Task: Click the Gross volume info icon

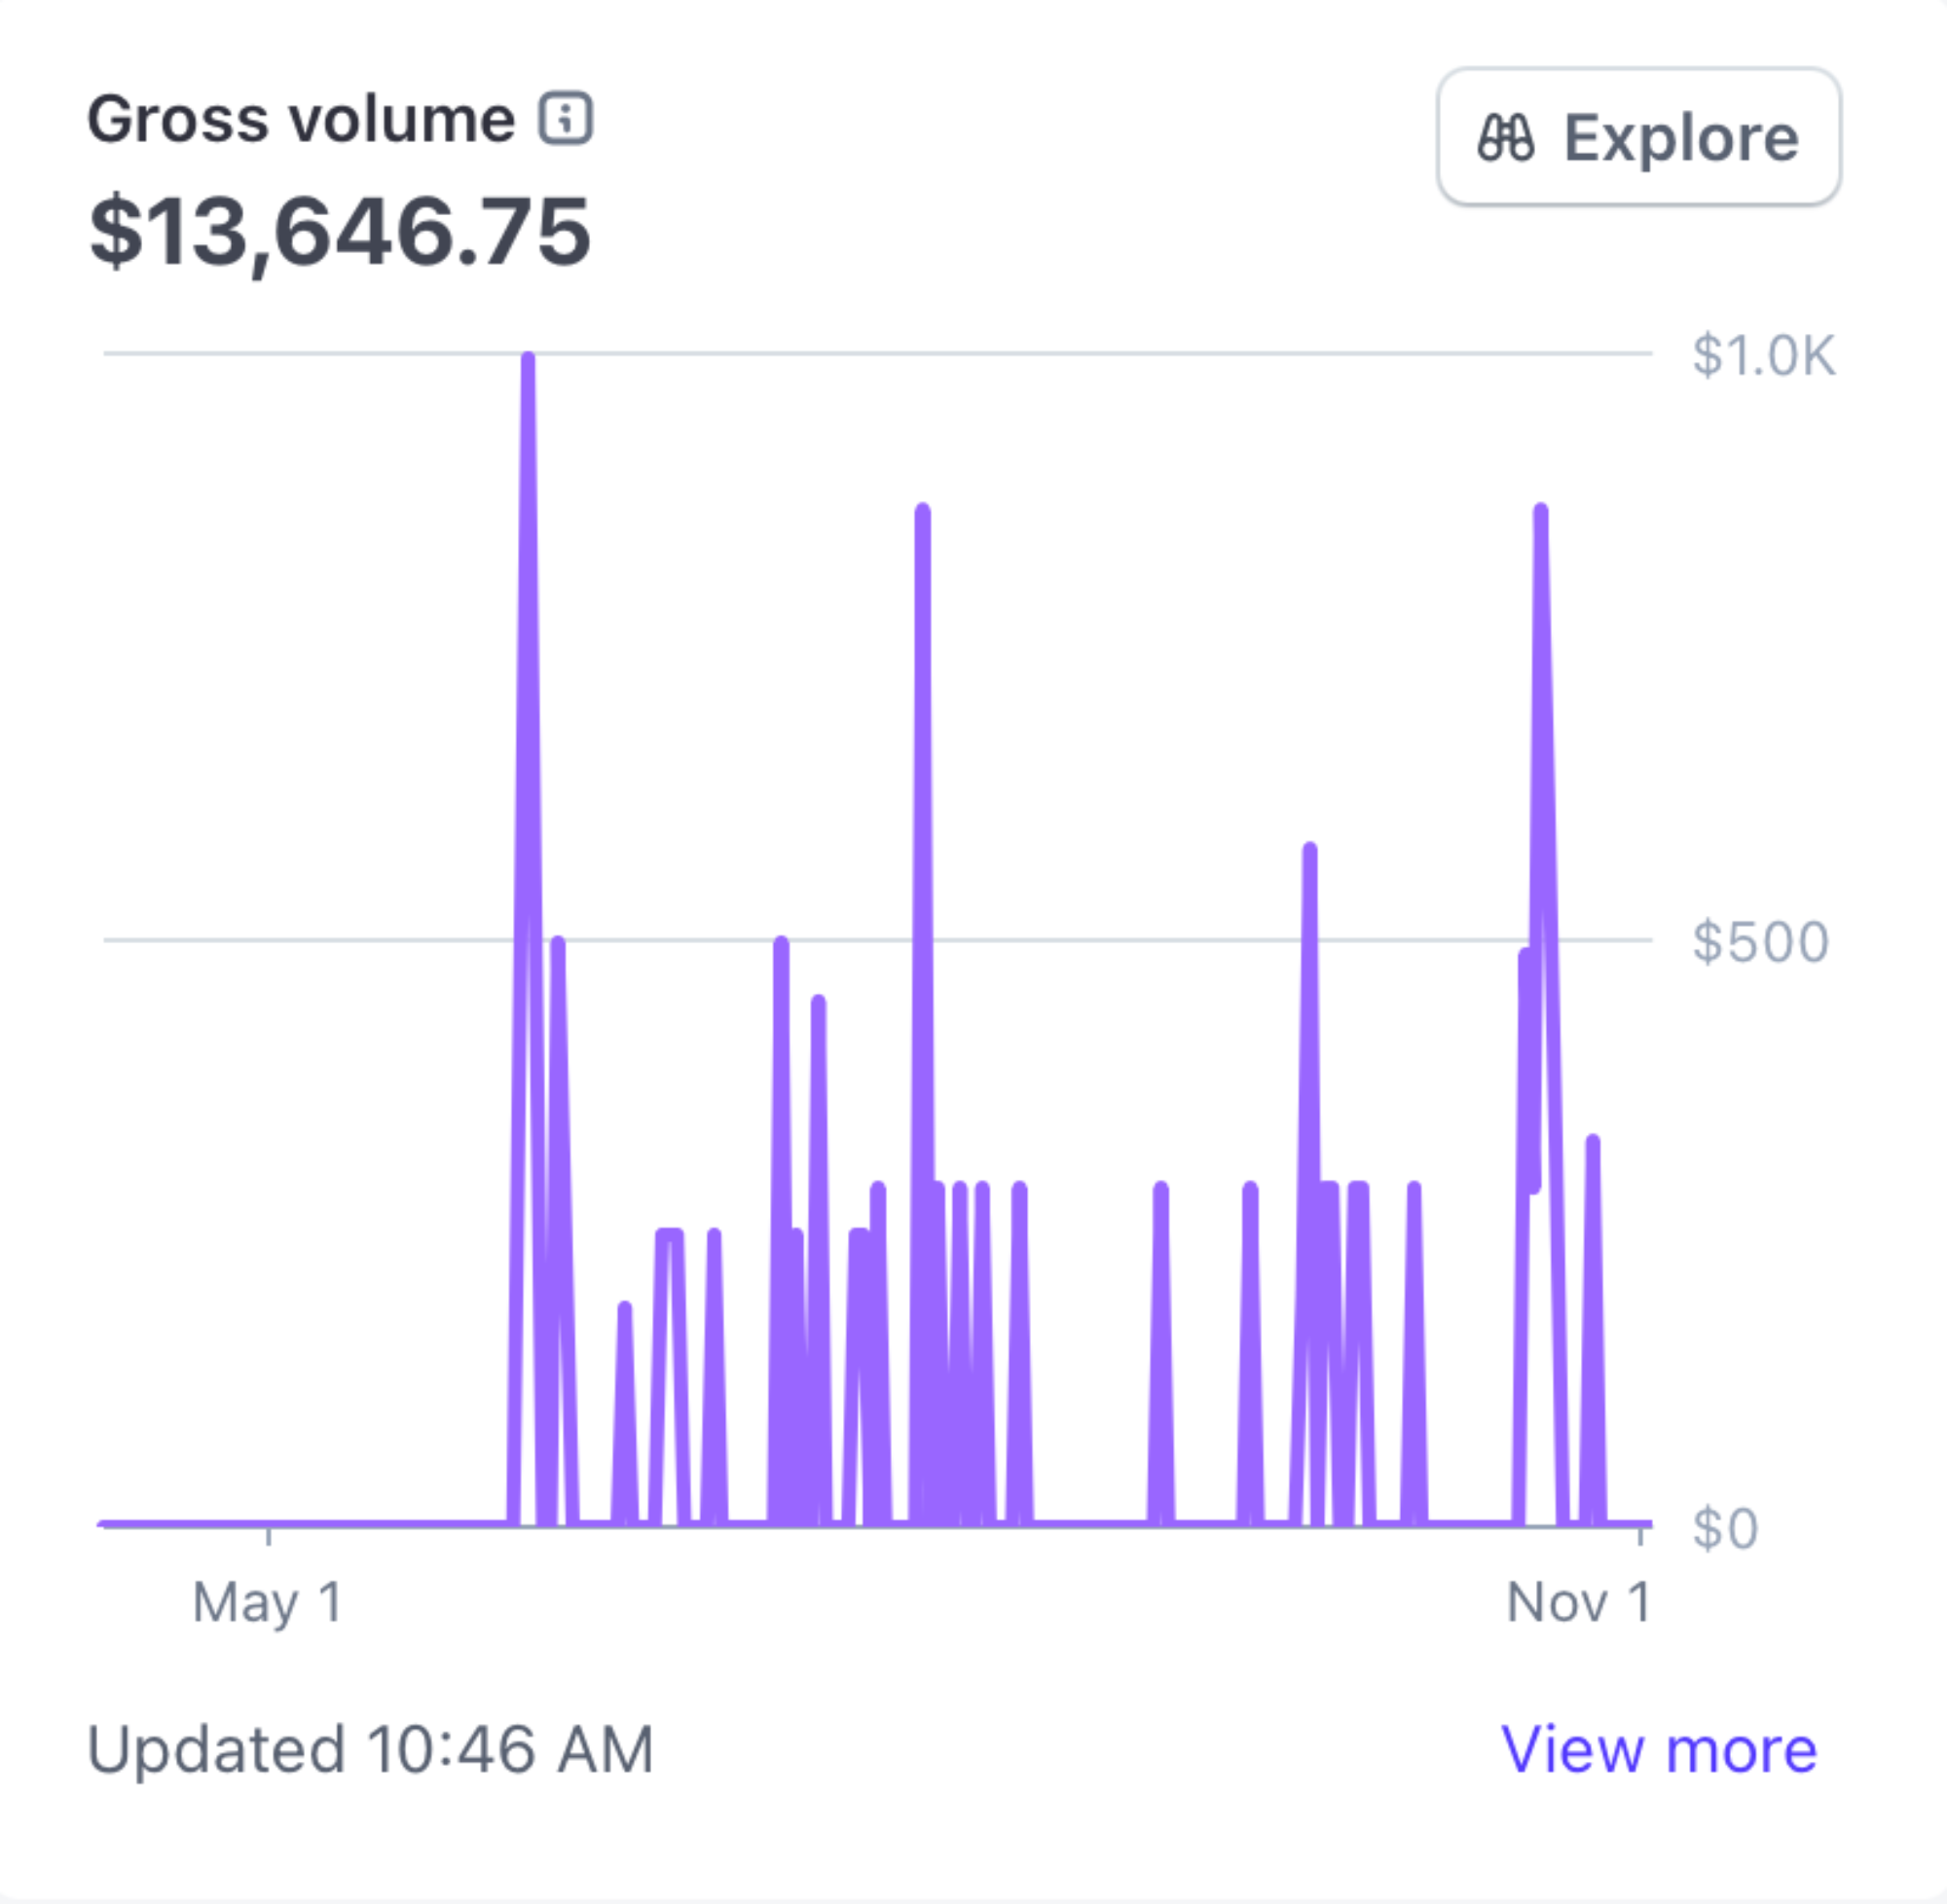Action: point(565,119)
